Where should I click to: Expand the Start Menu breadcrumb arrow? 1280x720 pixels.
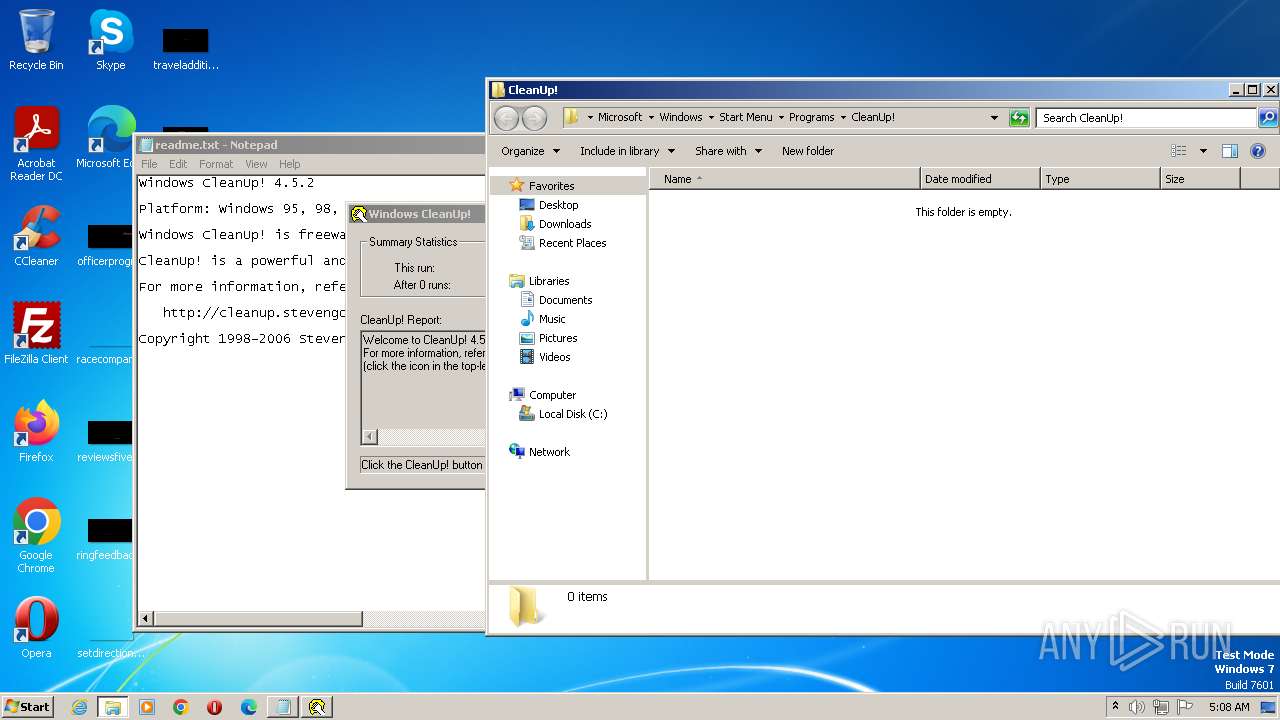click(x=781, y=117)
